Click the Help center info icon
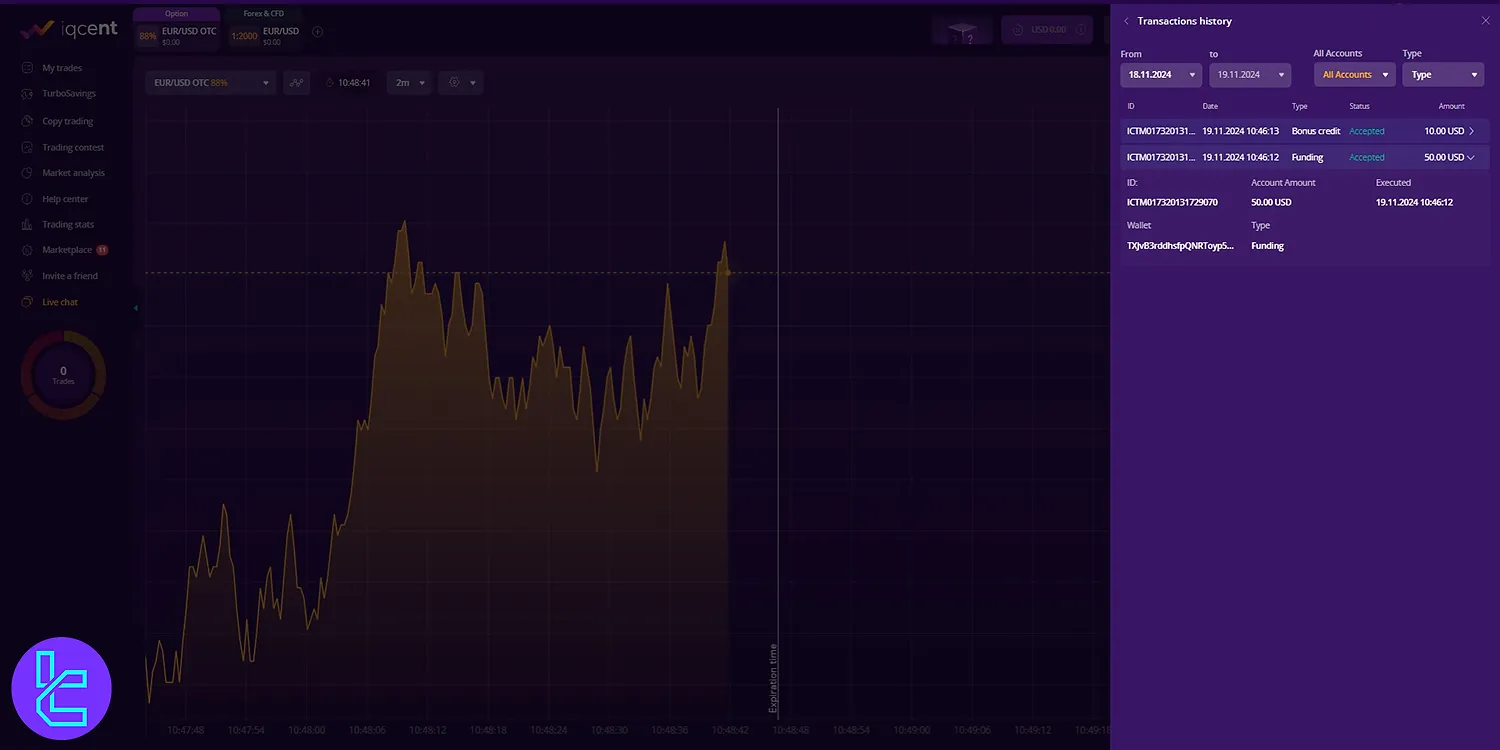The image size is (1500, 750). click(x=27, y=199)
